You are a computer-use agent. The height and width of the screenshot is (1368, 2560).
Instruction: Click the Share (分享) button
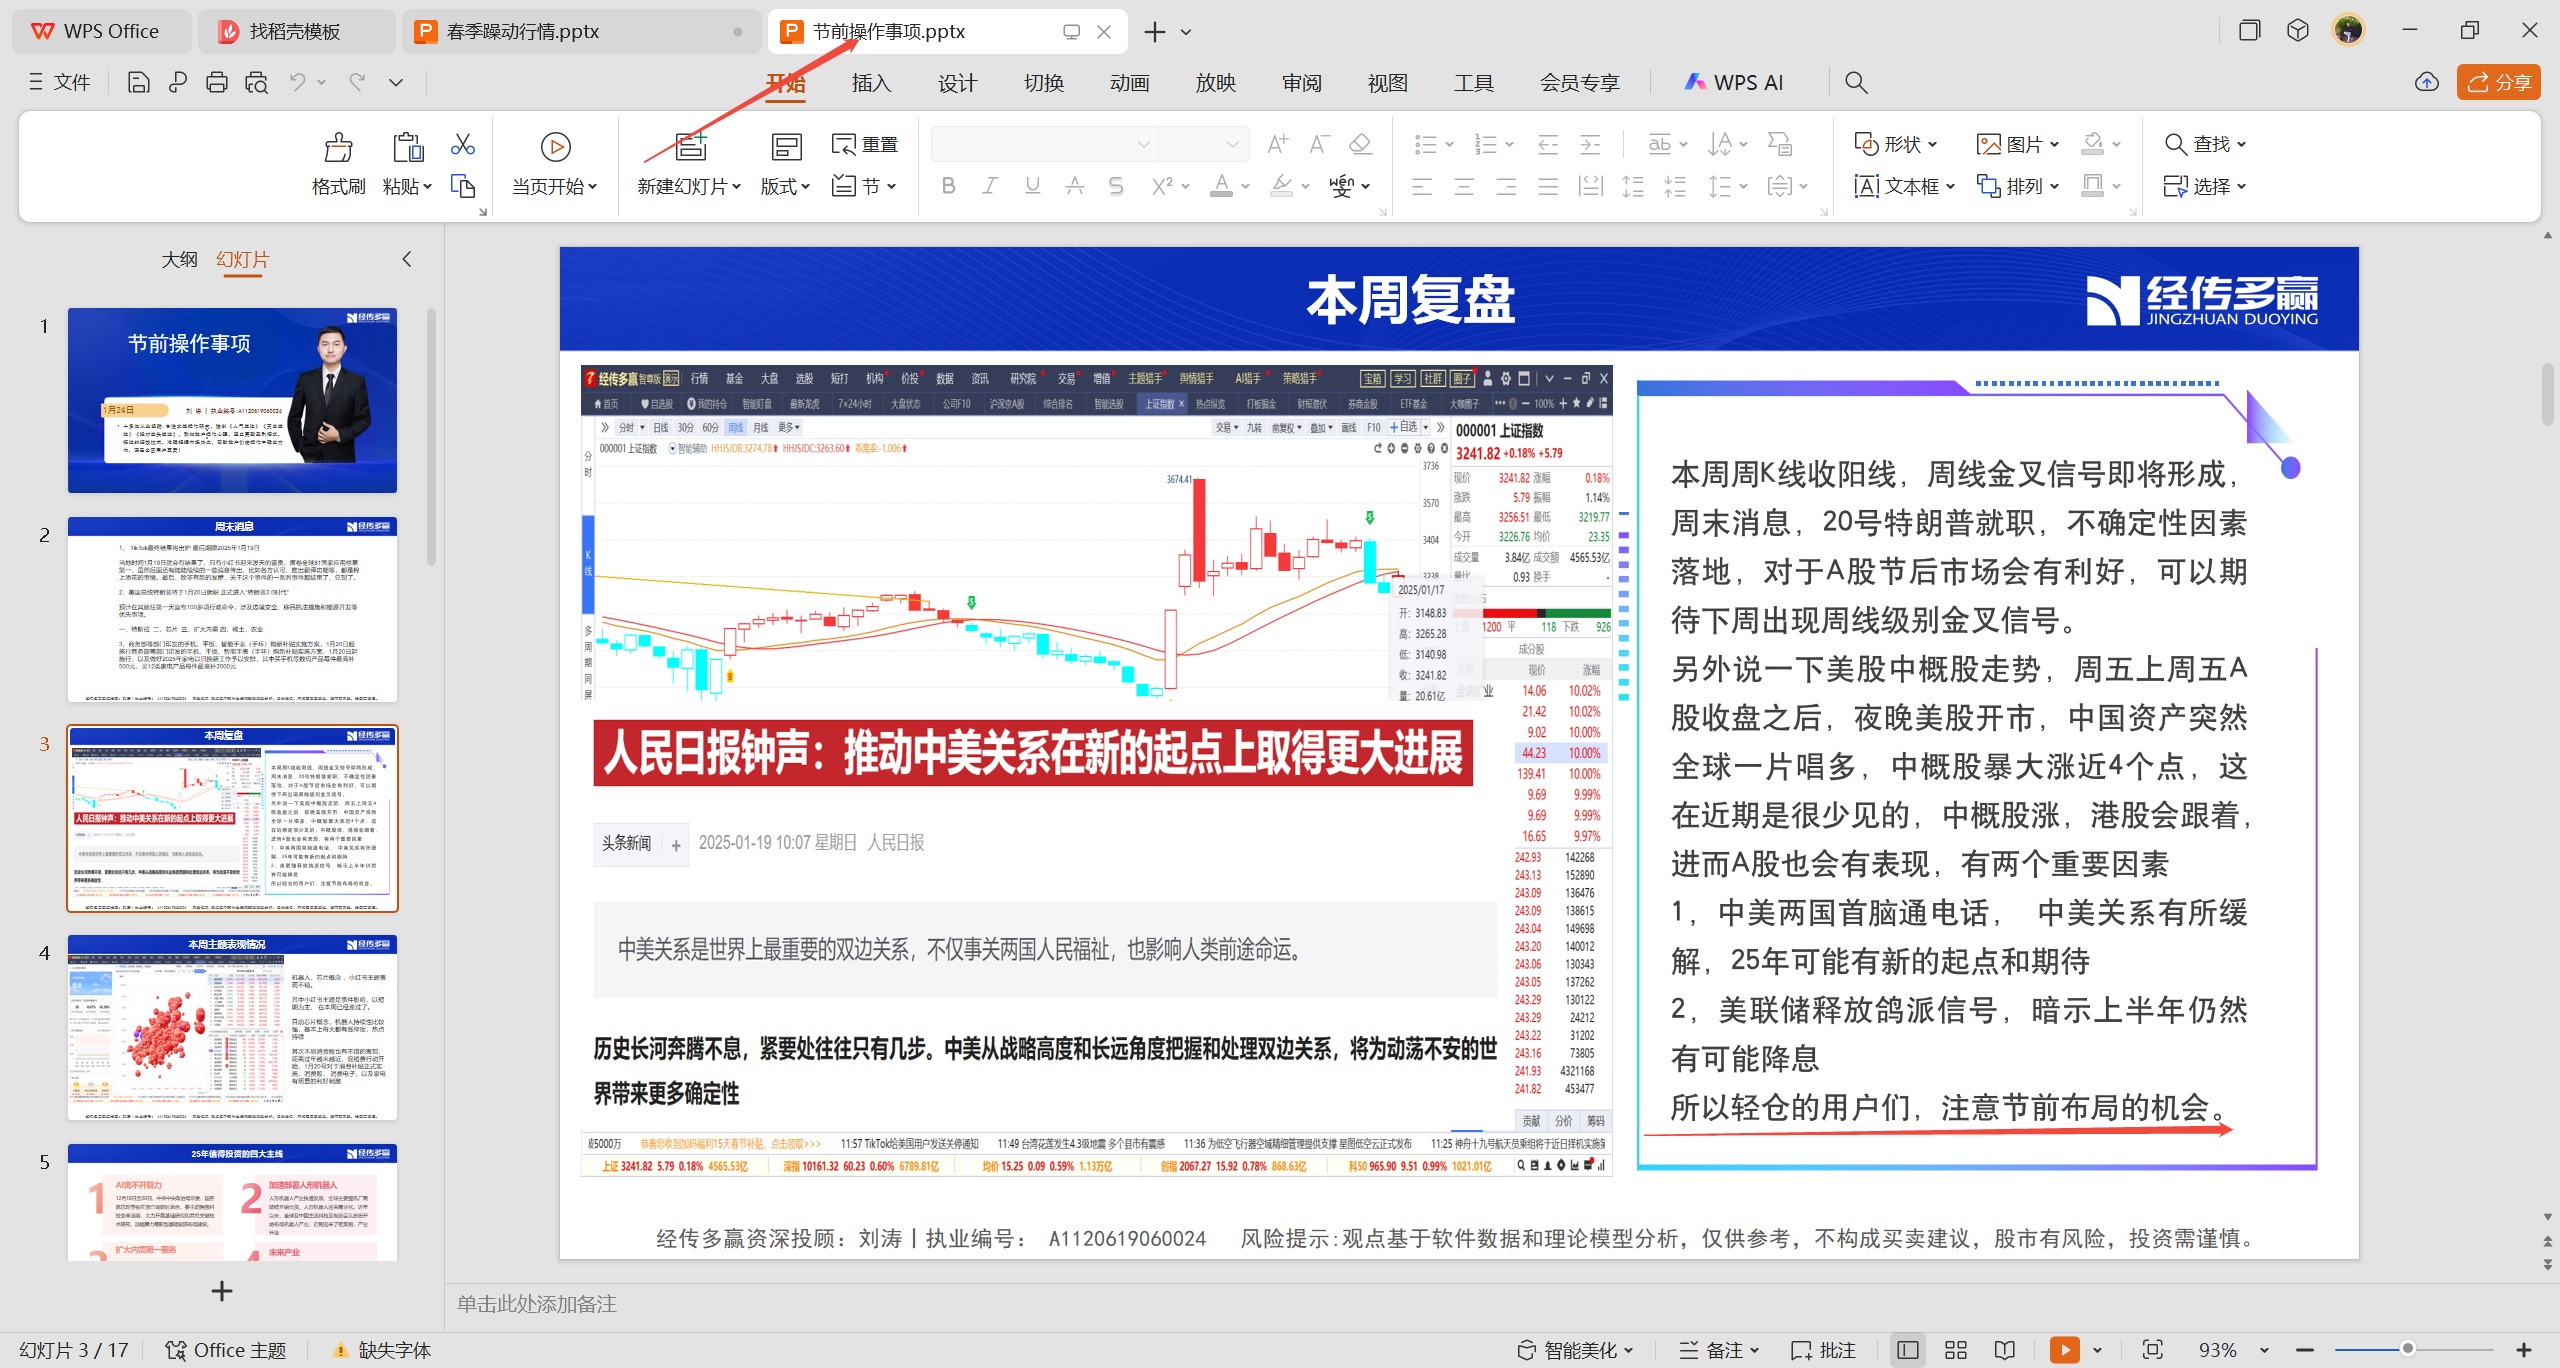2498,83
